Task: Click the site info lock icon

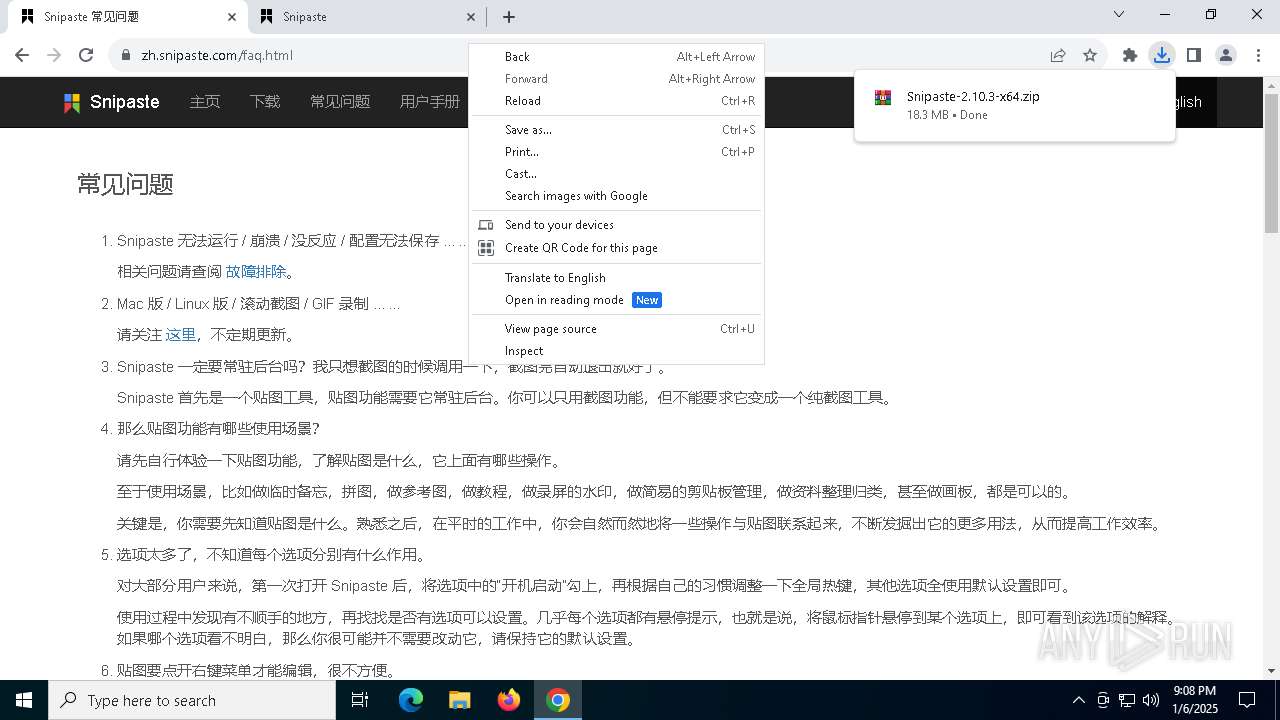Action: (125, 55)
